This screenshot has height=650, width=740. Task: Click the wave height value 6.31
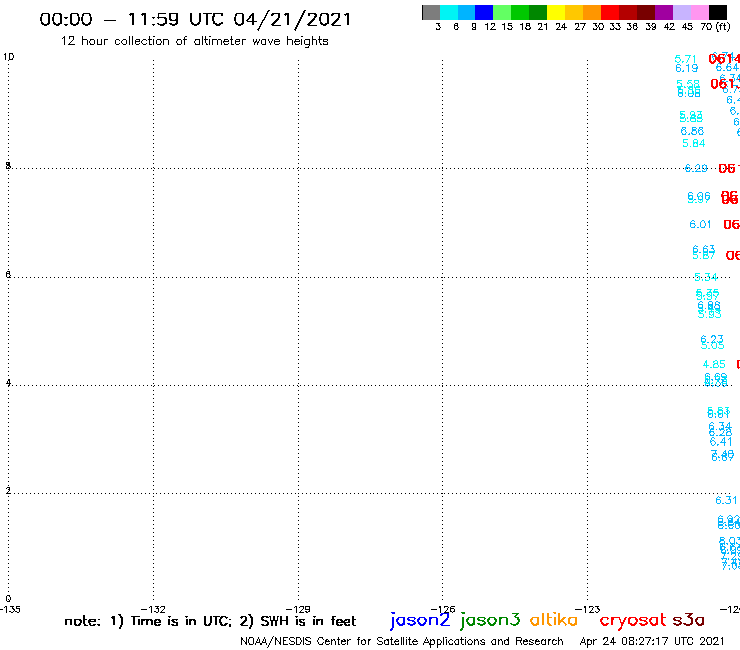tap(726, 500)
